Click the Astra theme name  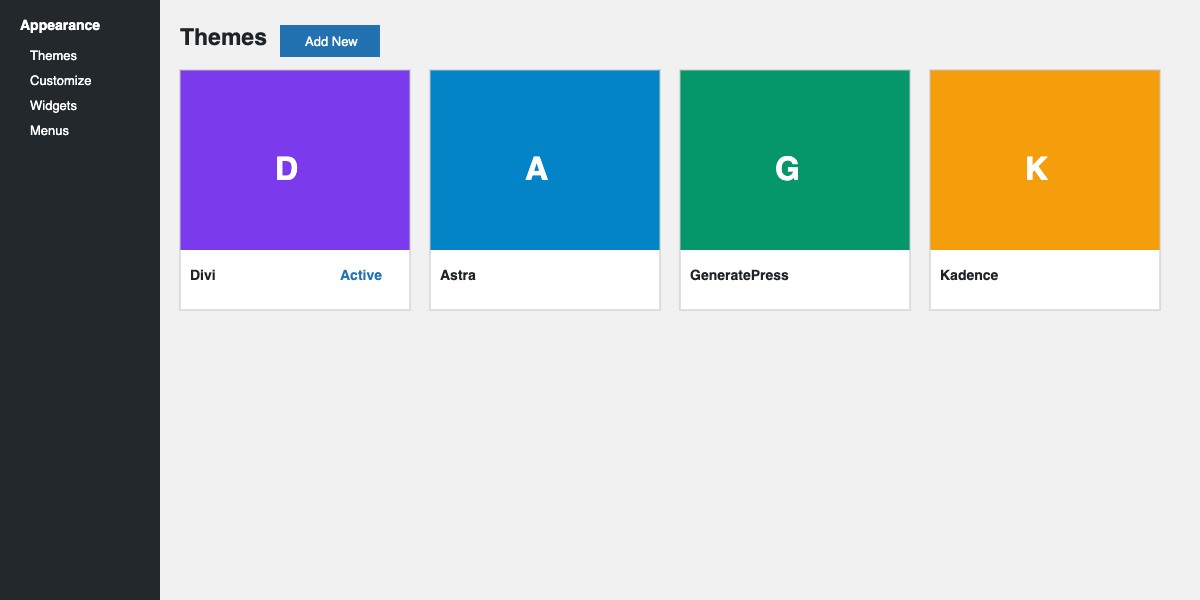click(x=458, y=275)
